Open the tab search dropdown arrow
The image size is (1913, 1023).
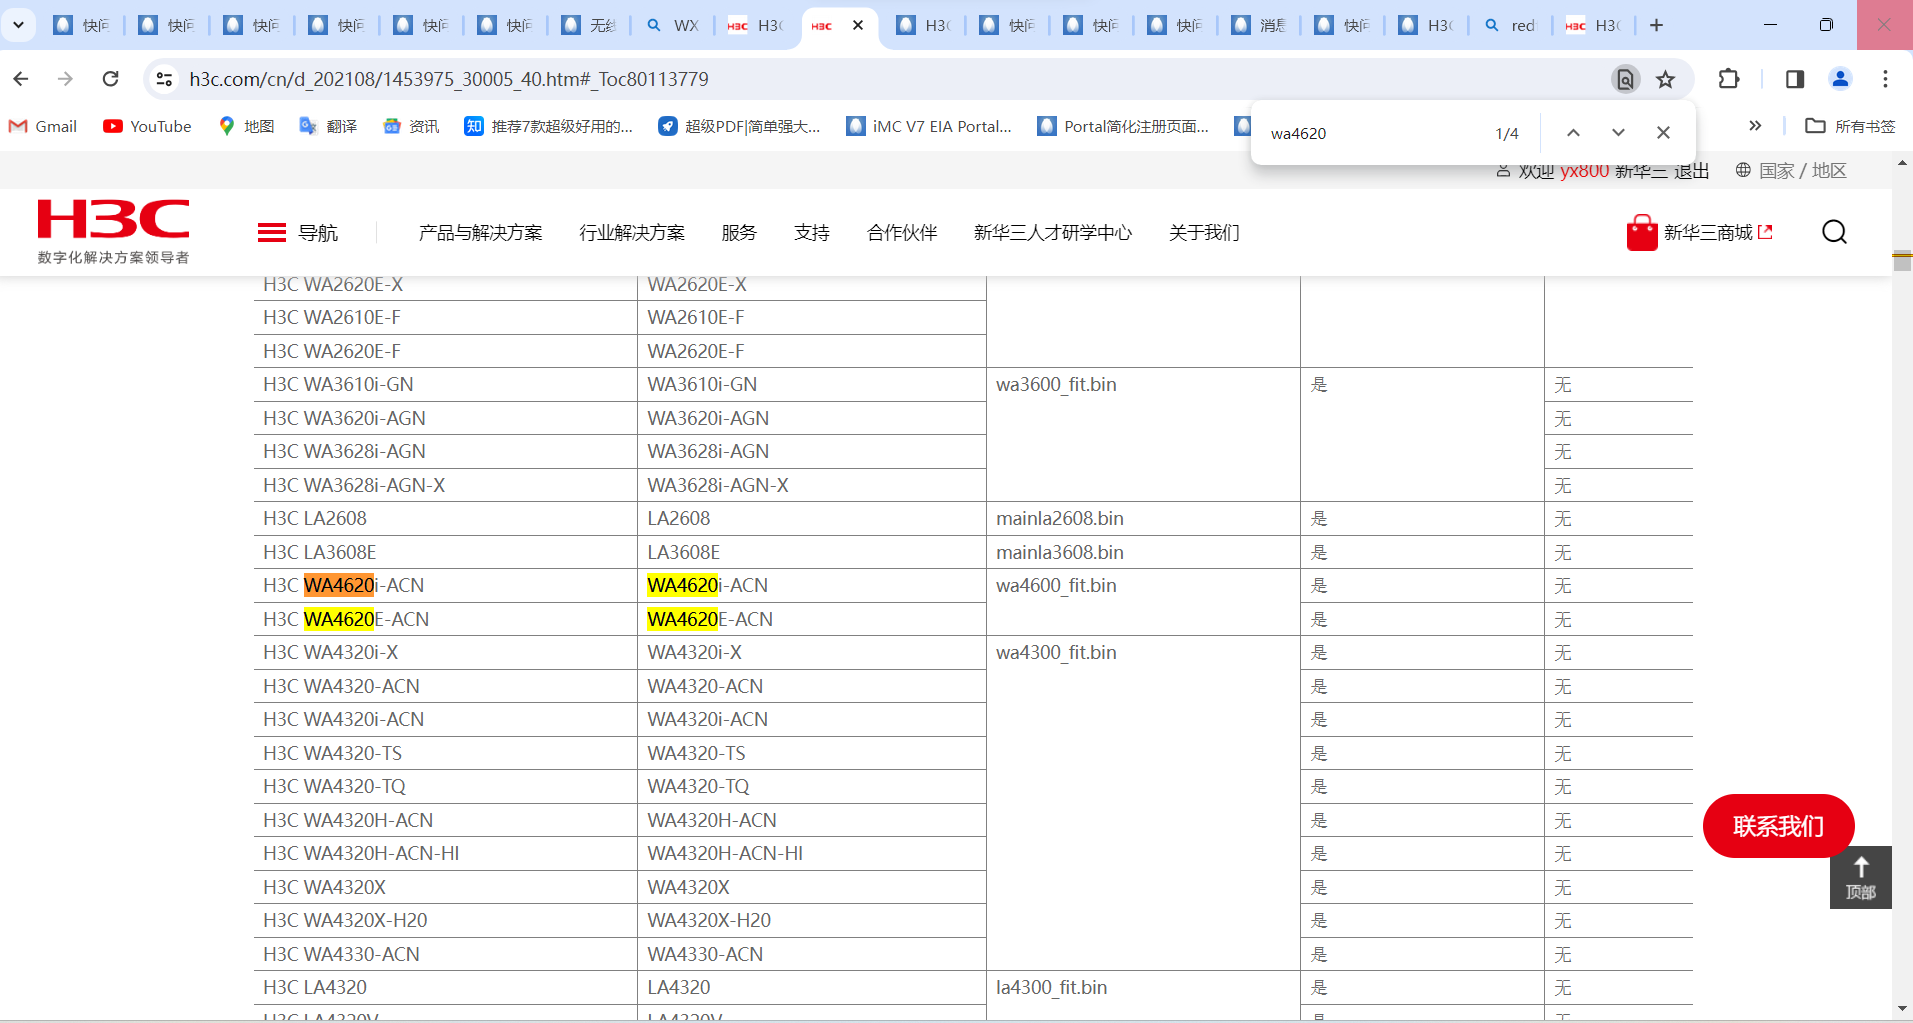pos(18,25)
